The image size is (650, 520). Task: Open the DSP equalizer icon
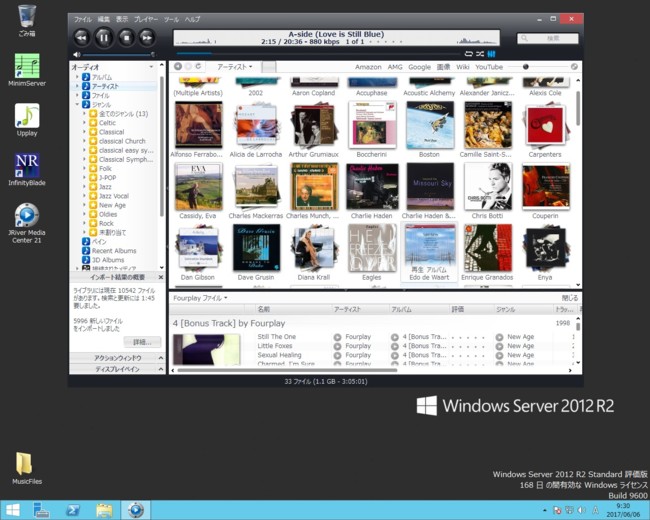pos(492,54)
